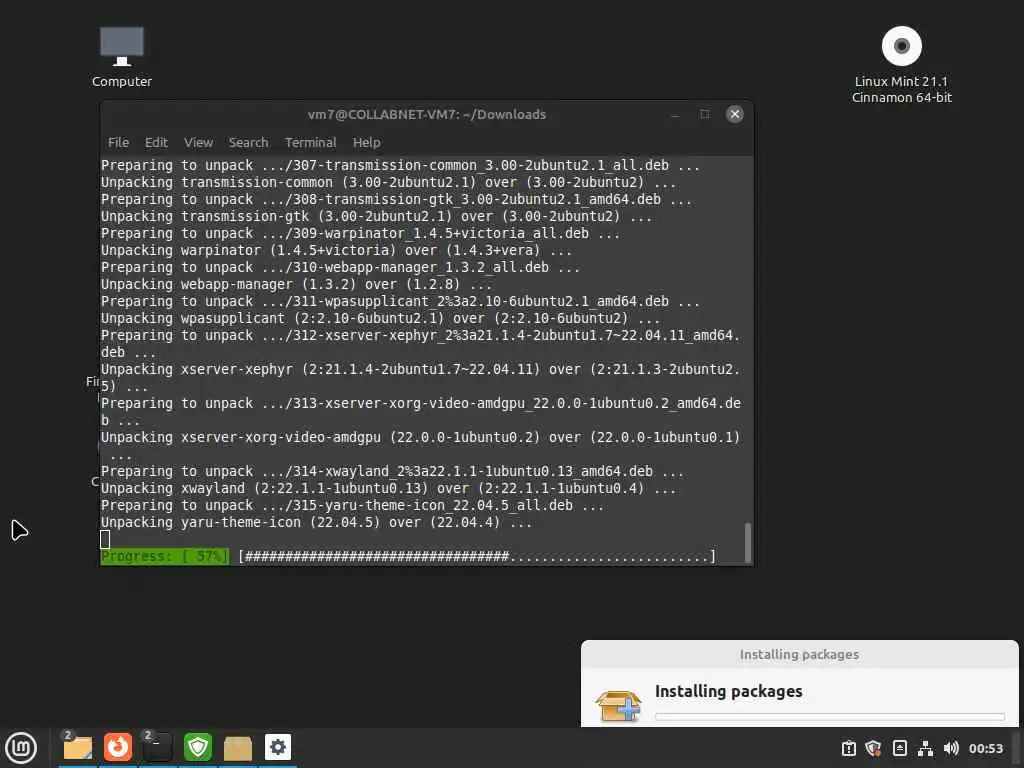
Task: Click the Installing packages notification progress bar
Action: coord(829,716)
